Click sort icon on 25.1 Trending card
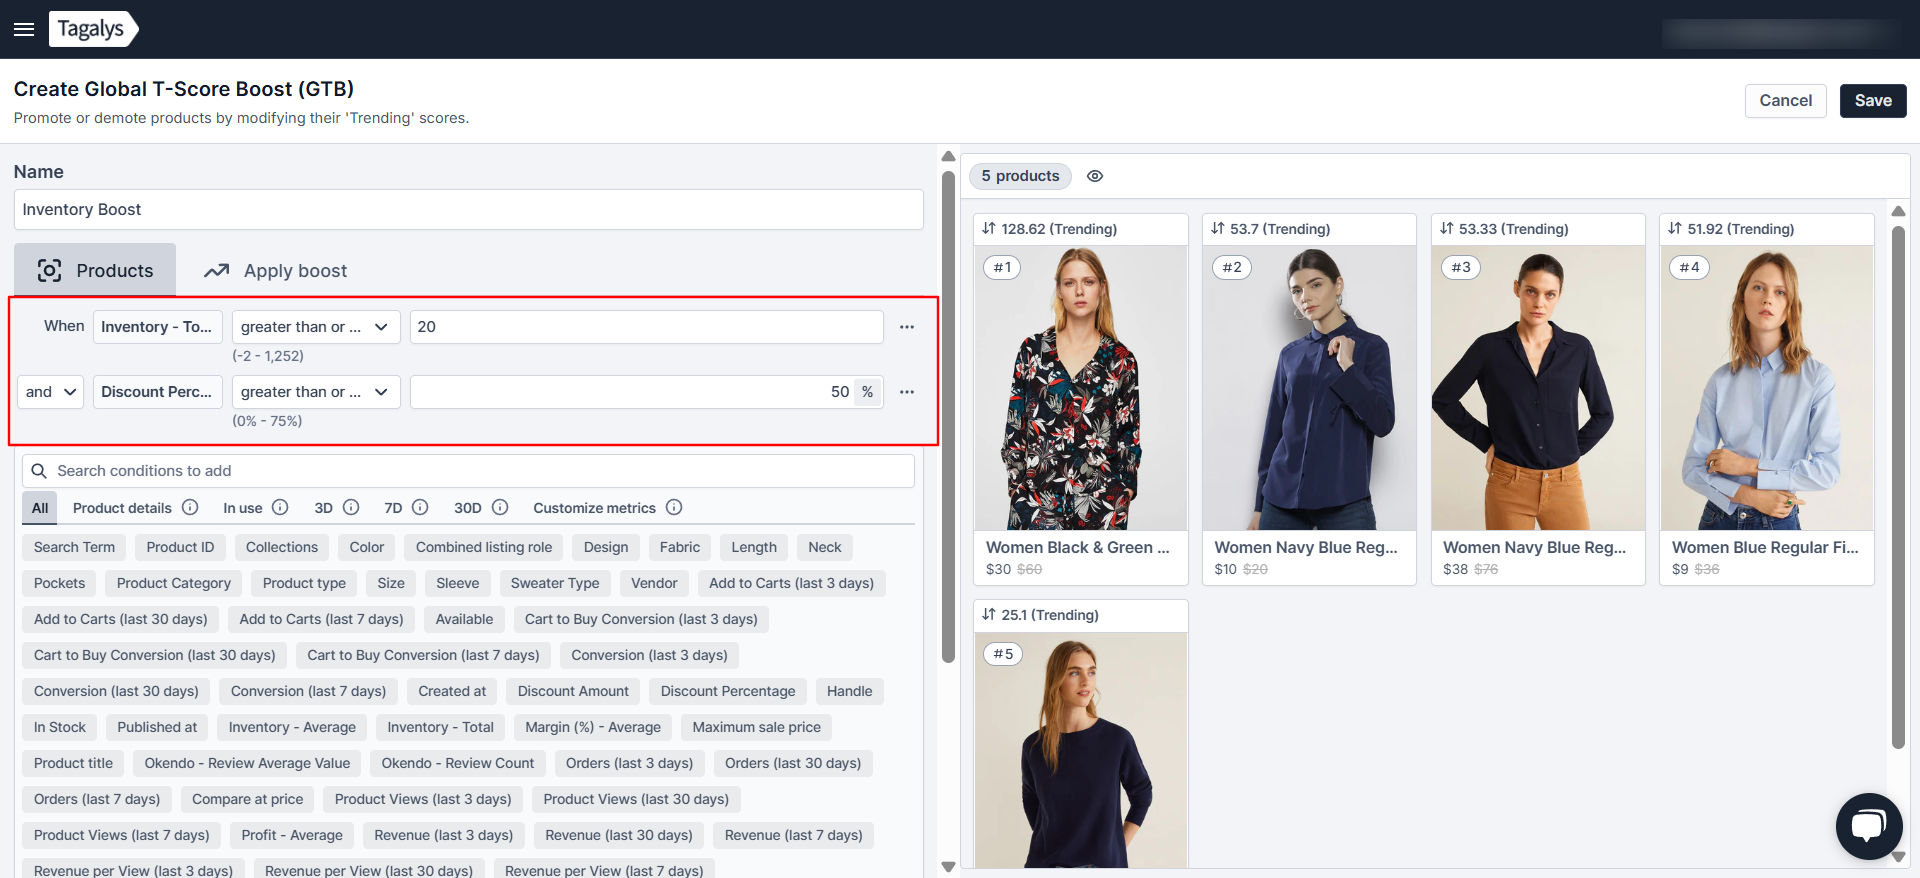1920x878 pixels. point(989,615)
